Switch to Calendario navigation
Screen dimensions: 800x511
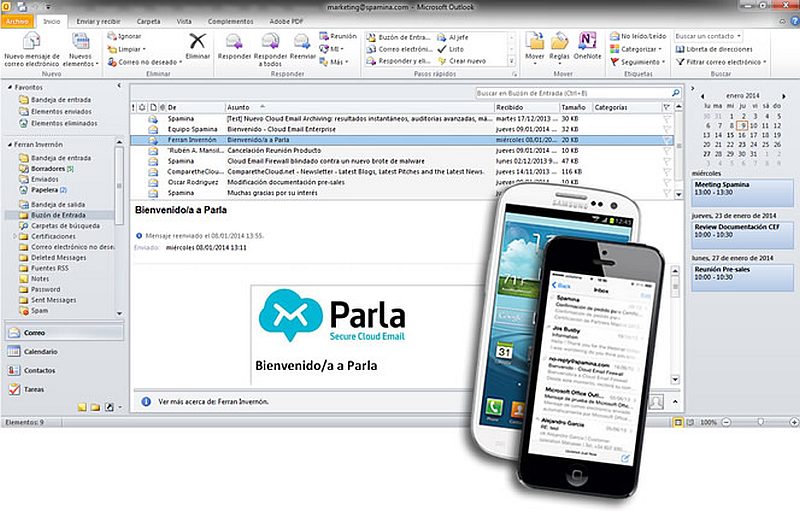point(64,351)
